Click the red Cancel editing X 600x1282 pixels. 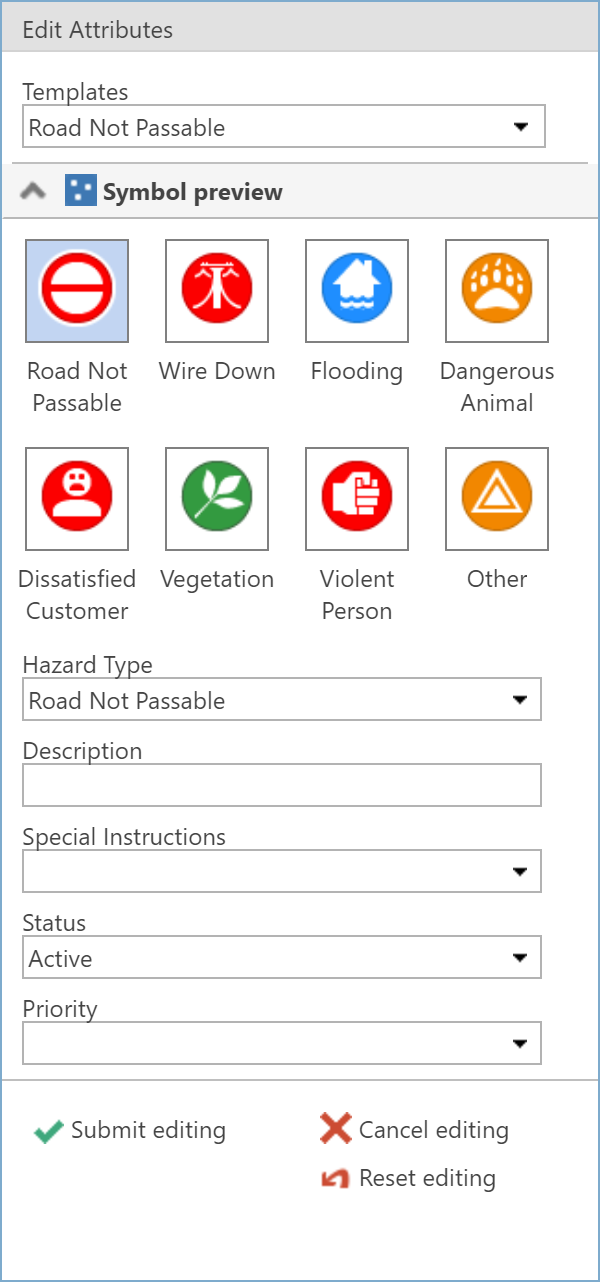pos(334,1129)
